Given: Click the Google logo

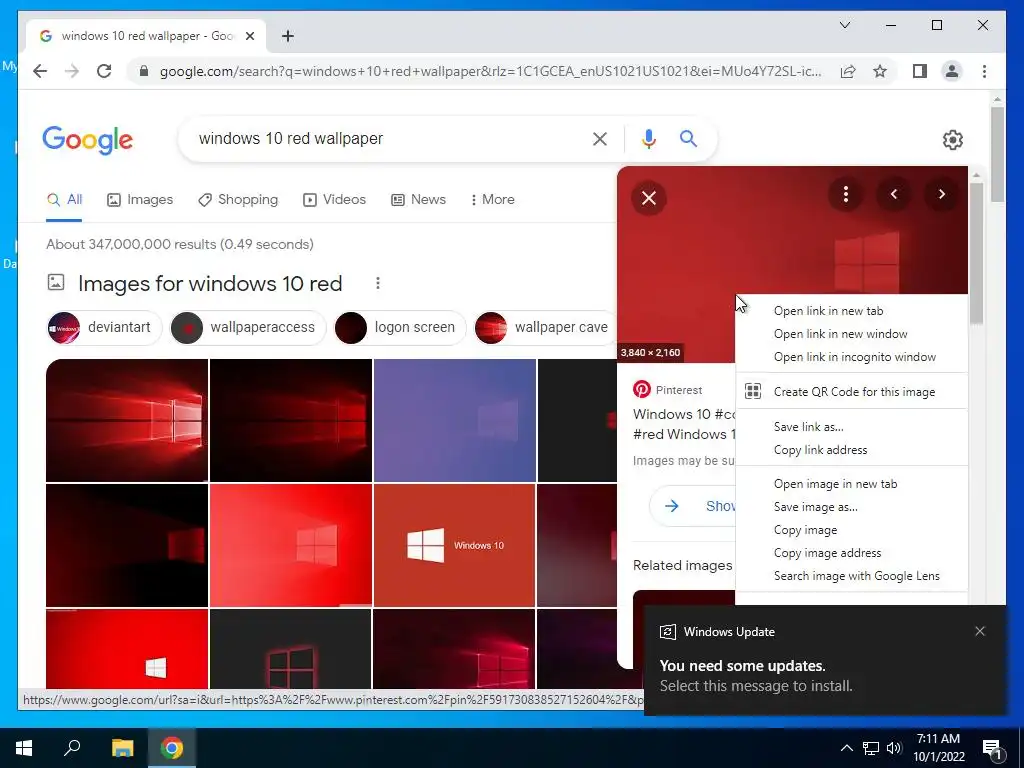Looking at the screenshot, I should [x=88, y=140].
